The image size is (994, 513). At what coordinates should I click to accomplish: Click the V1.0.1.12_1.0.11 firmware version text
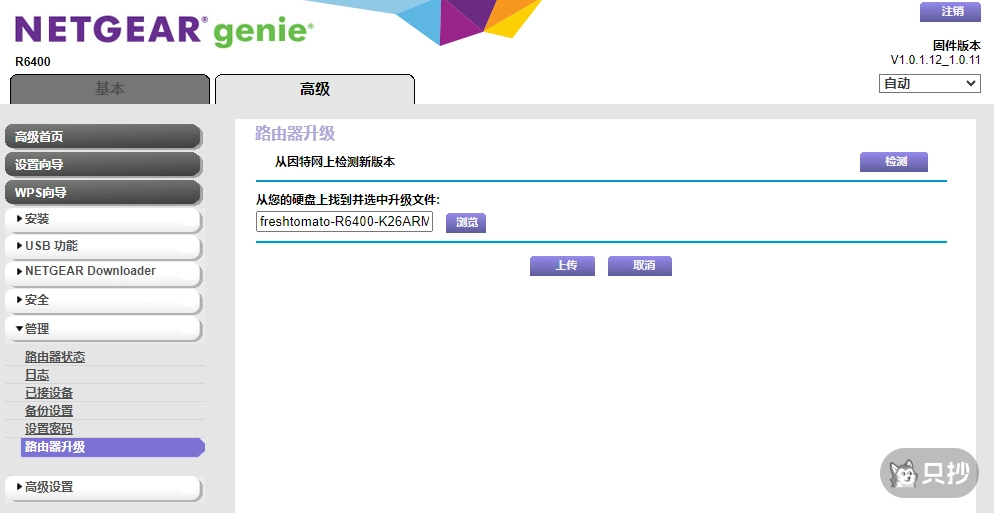click(x=935, y=60)
